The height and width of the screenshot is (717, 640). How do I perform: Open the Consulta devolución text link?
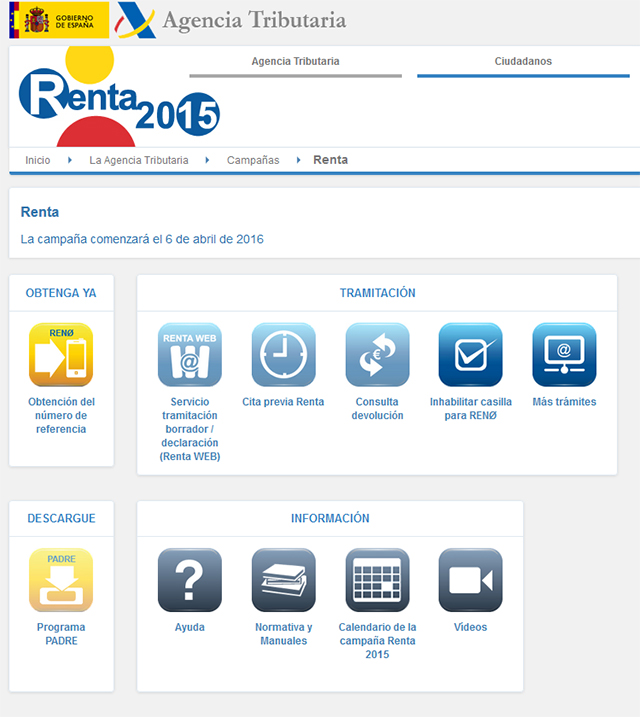coord(377,408)
